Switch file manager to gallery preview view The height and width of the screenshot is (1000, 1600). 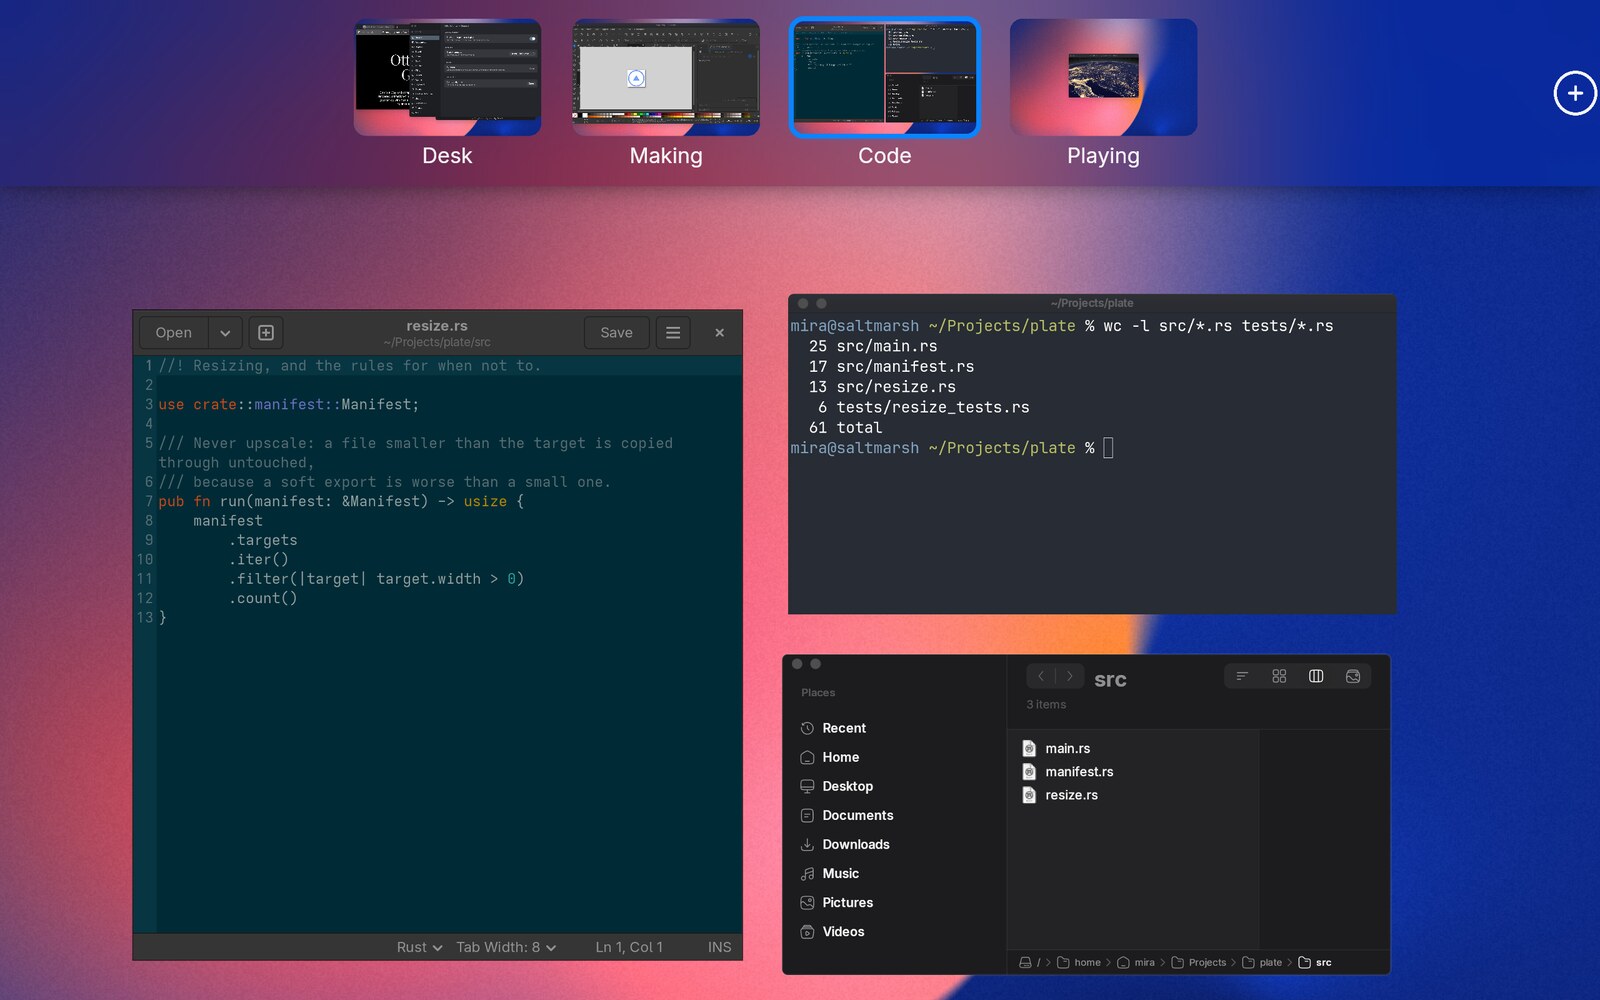pos(1353,677)
